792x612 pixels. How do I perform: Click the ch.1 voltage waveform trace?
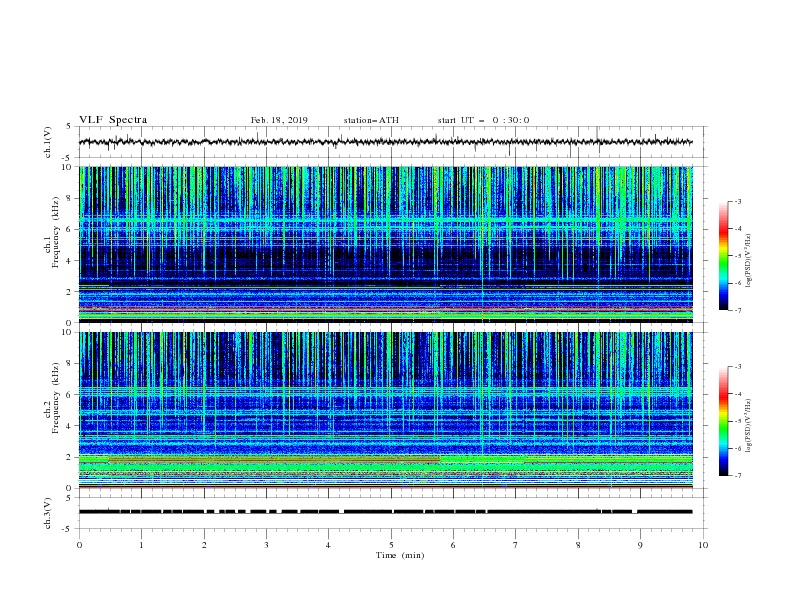pyautogui.click(x=385, y=142)
